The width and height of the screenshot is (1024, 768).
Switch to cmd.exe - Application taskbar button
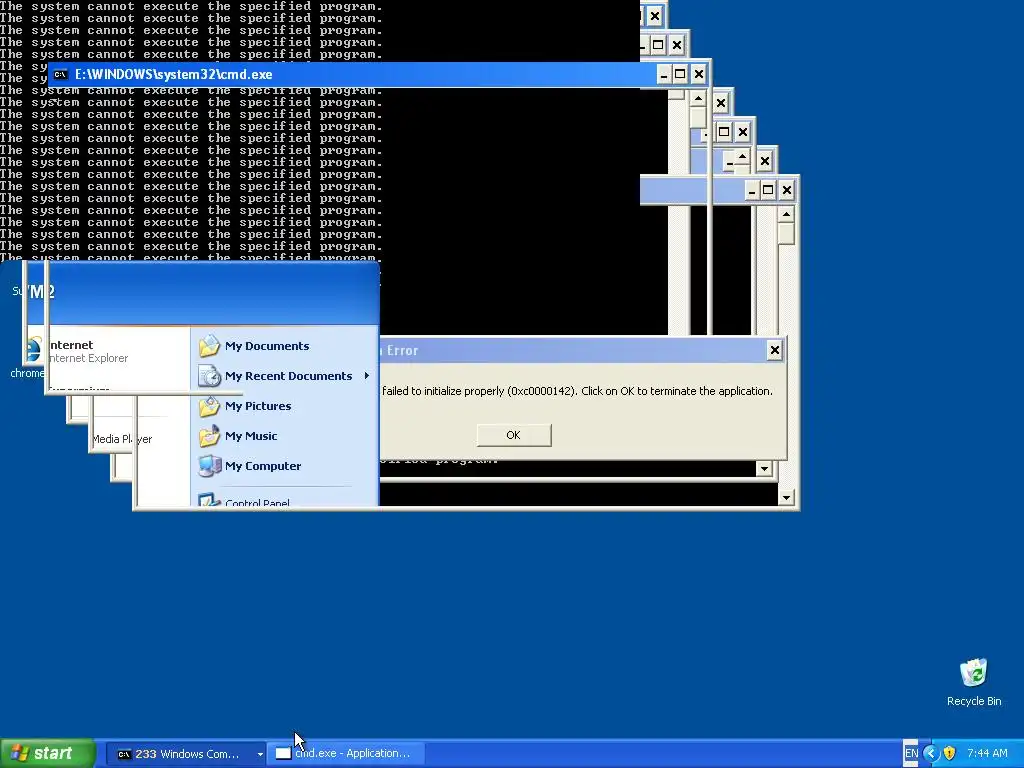click(346, 754)
